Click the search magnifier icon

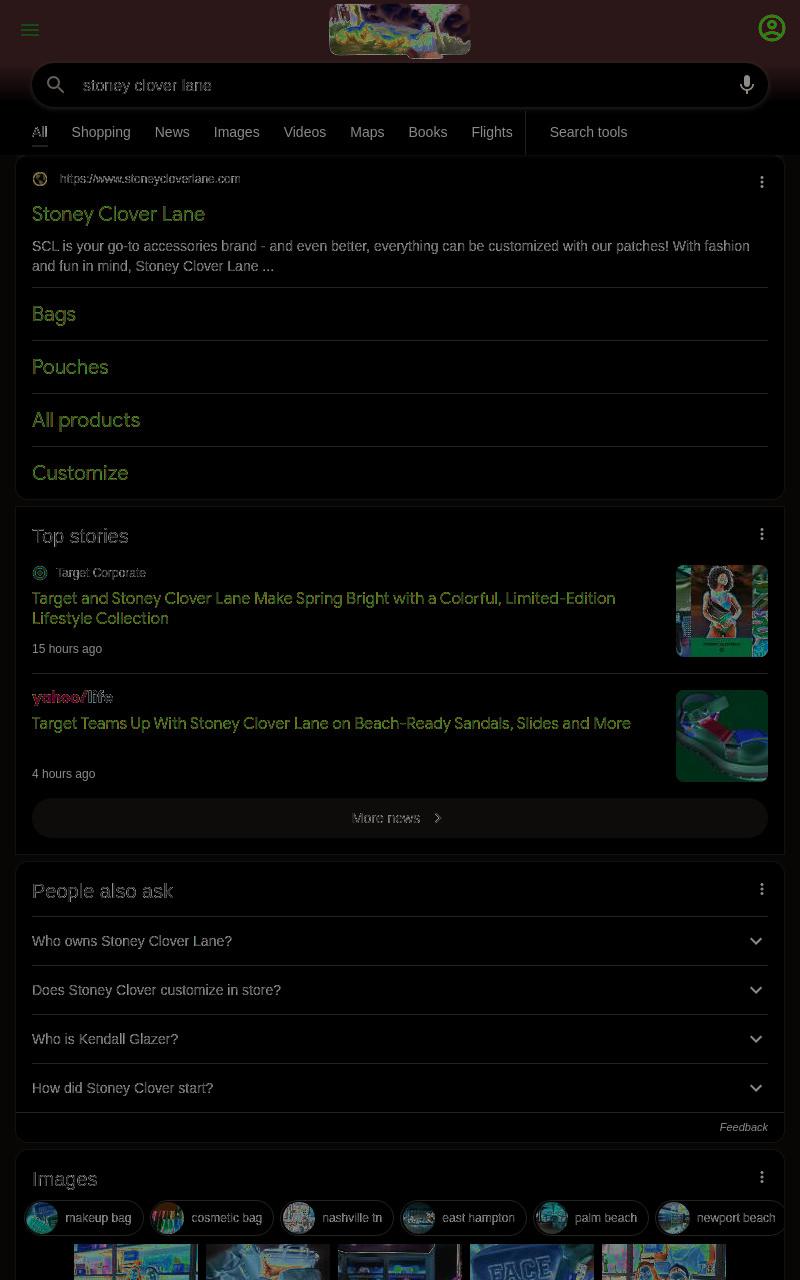pos(56,85)
